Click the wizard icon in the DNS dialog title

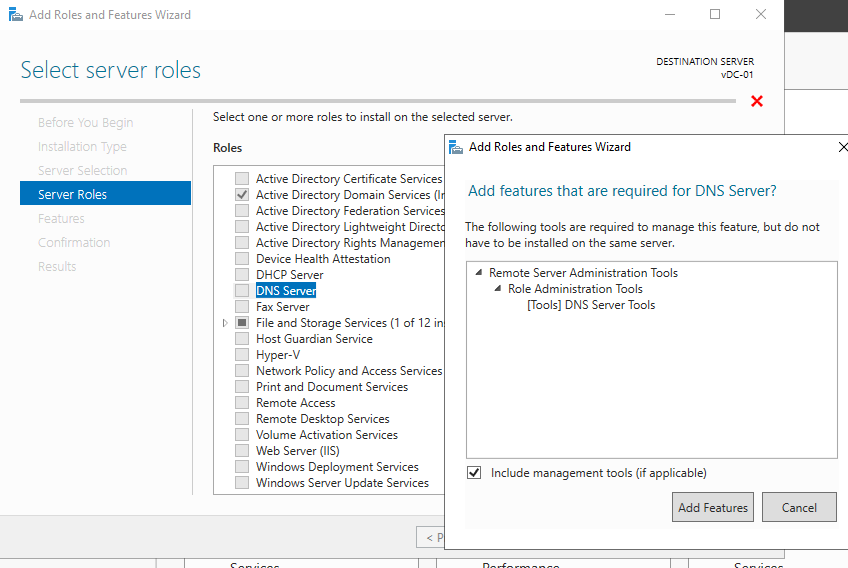click(456, 147)
